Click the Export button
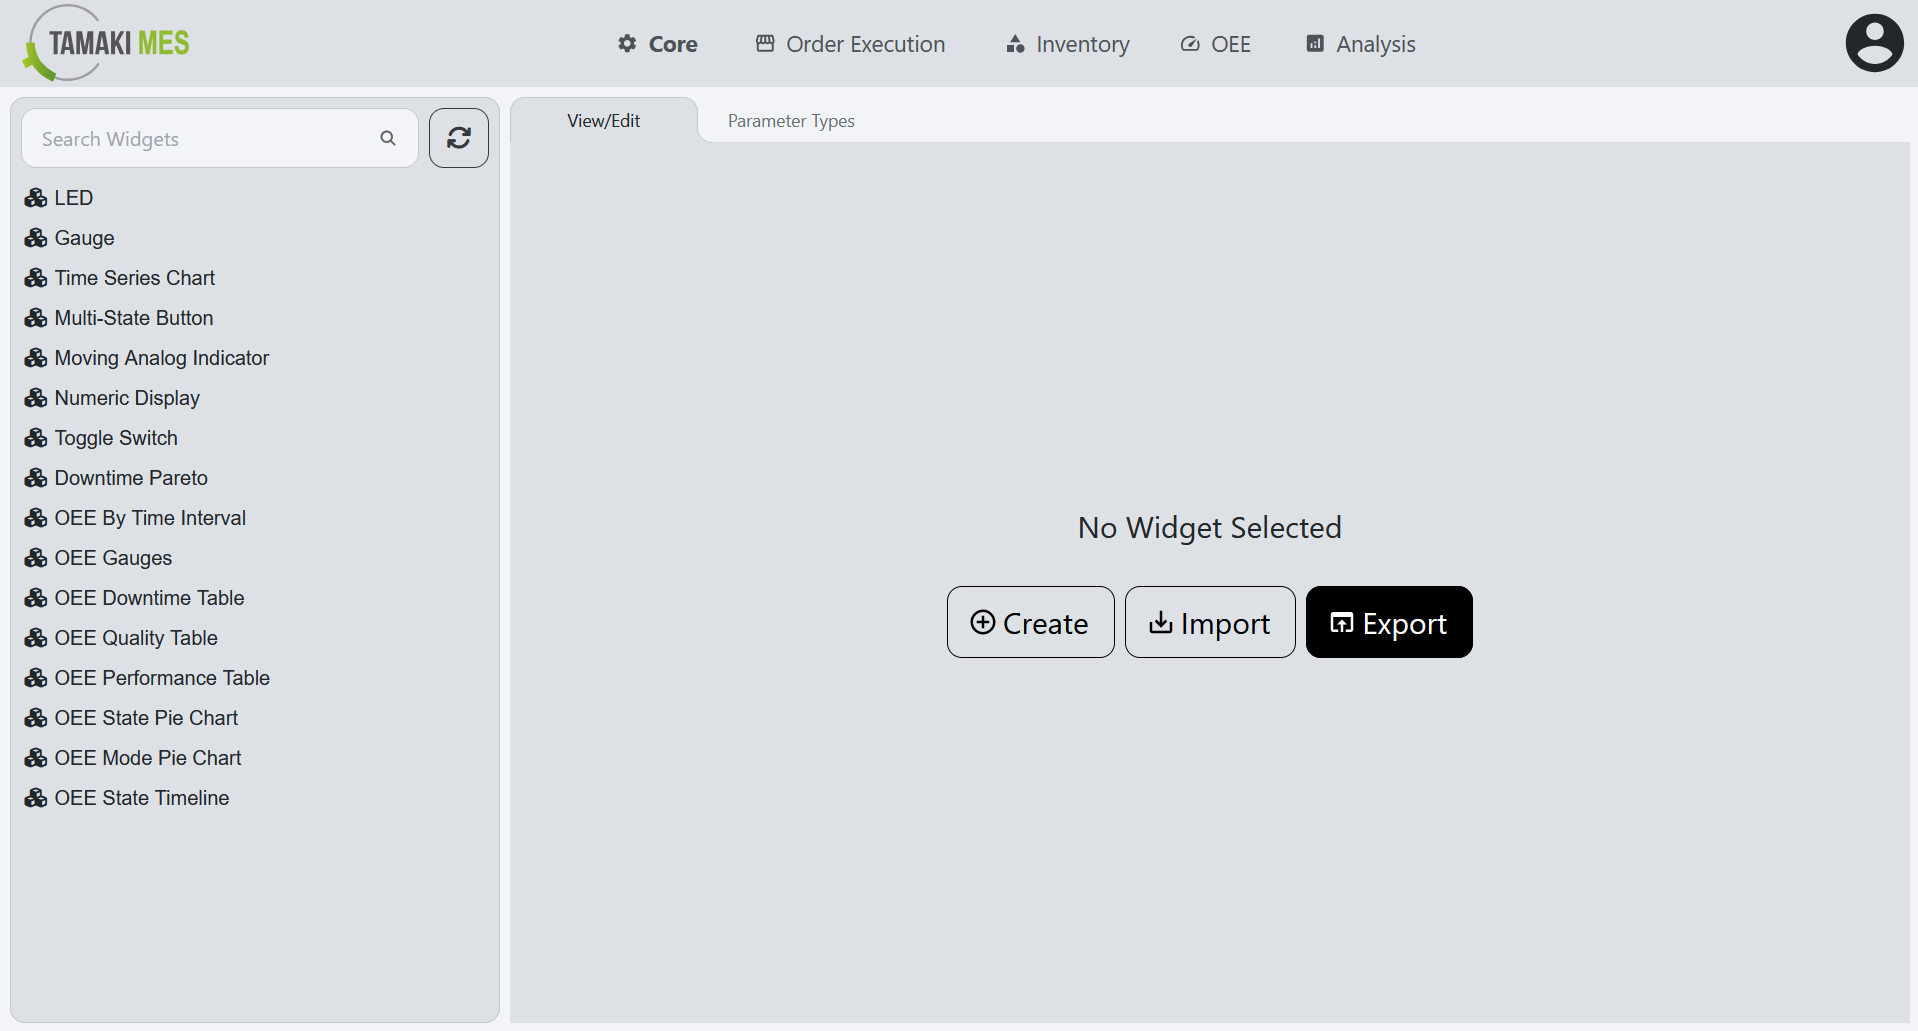Screen dimensions: 1918x1031 coord(1389,622)
